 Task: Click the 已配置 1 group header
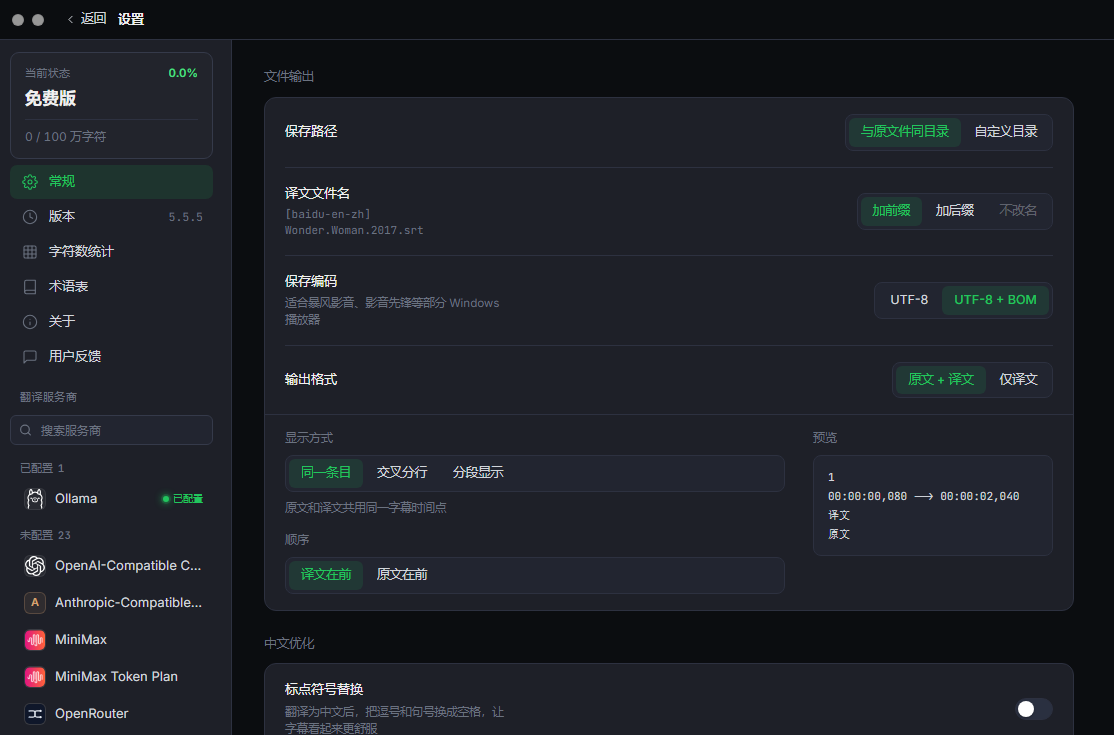(42, 468)
